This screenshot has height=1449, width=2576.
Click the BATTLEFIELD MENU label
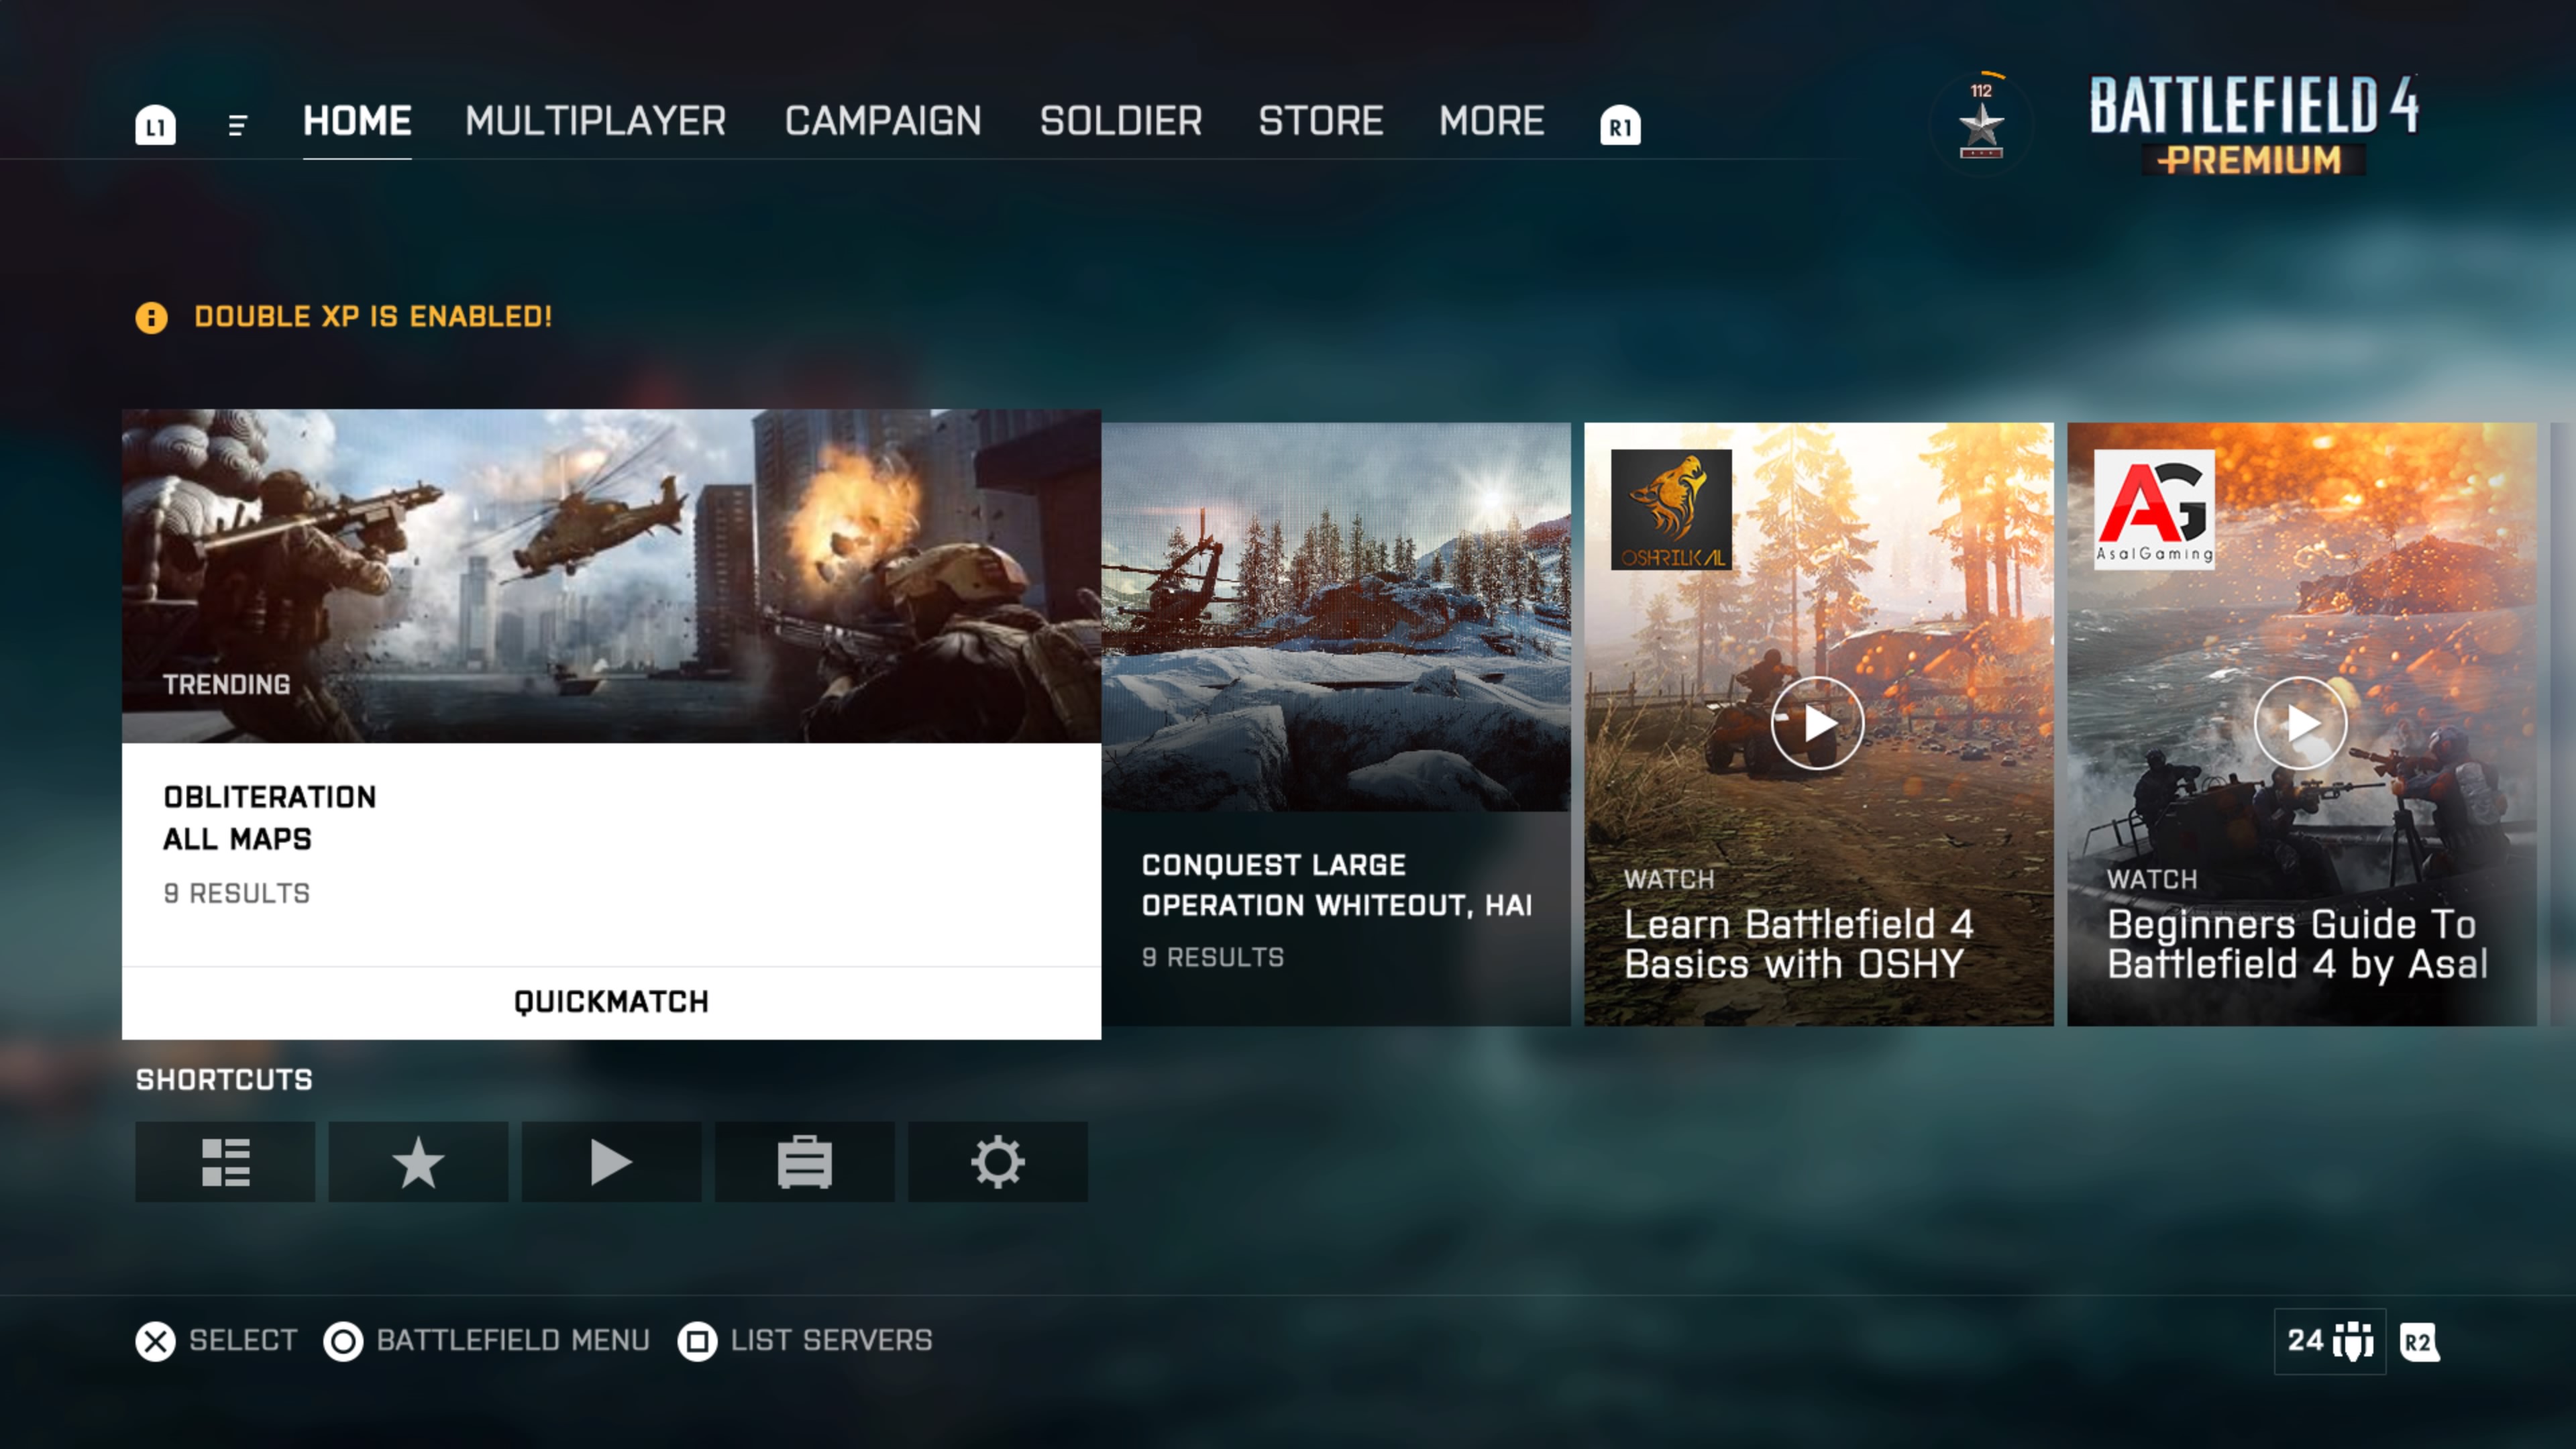(513, 1341)
